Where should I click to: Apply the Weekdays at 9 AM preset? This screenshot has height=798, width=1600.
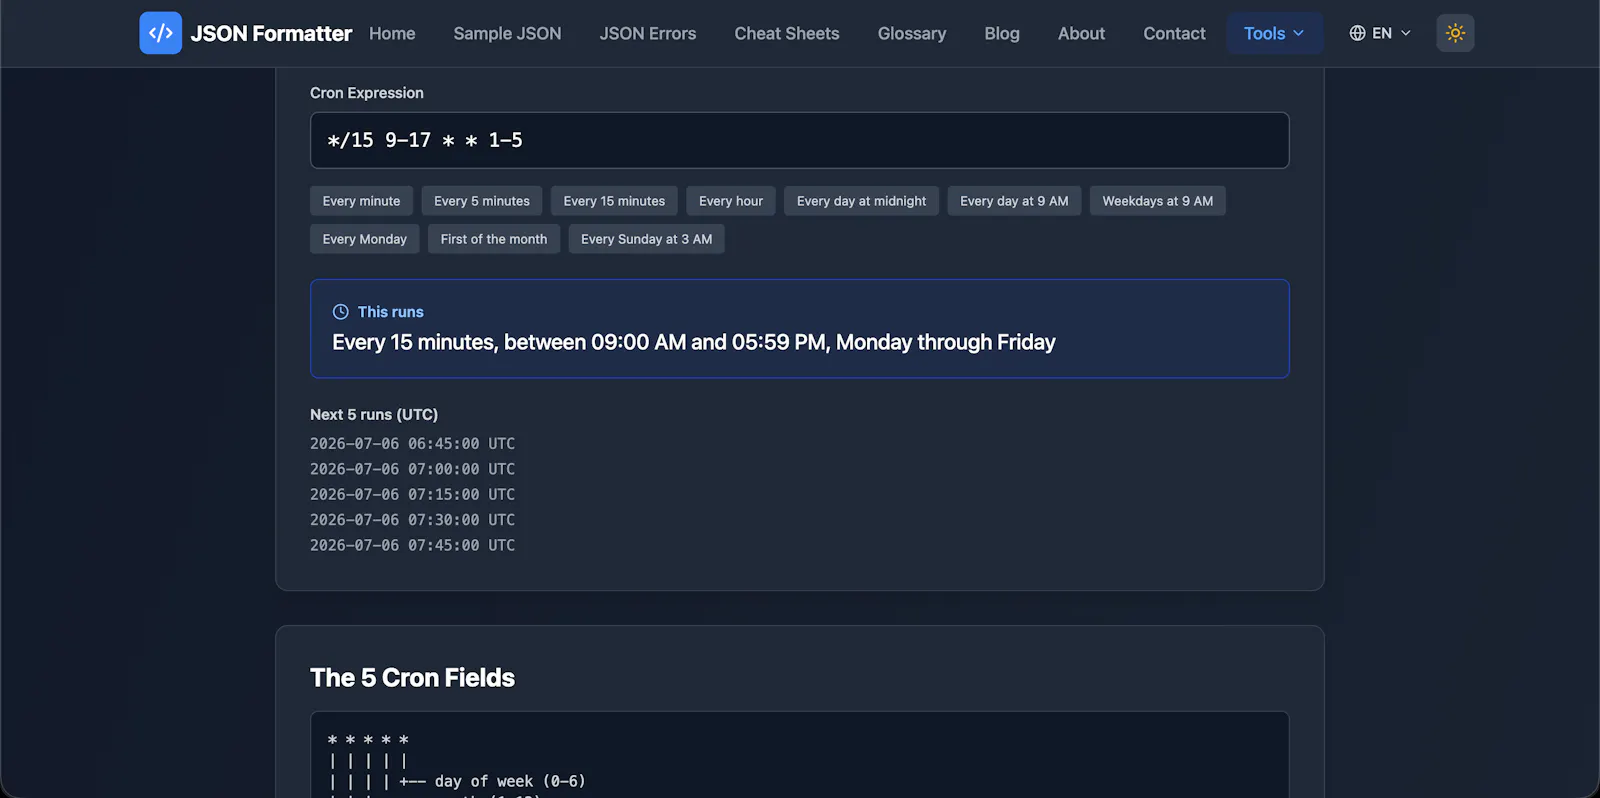click(x=1157, y=201)
